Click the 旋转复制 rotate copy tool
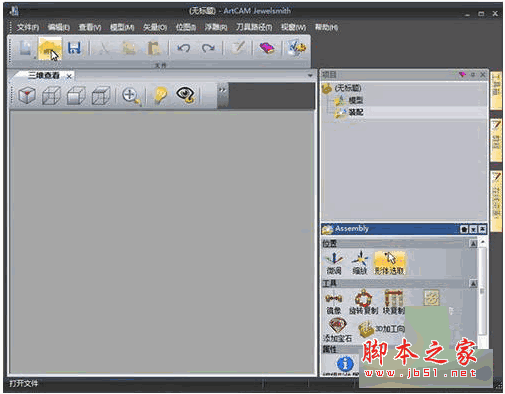The width and height of the screenshot is (505, 394). (x=363, y=302)
